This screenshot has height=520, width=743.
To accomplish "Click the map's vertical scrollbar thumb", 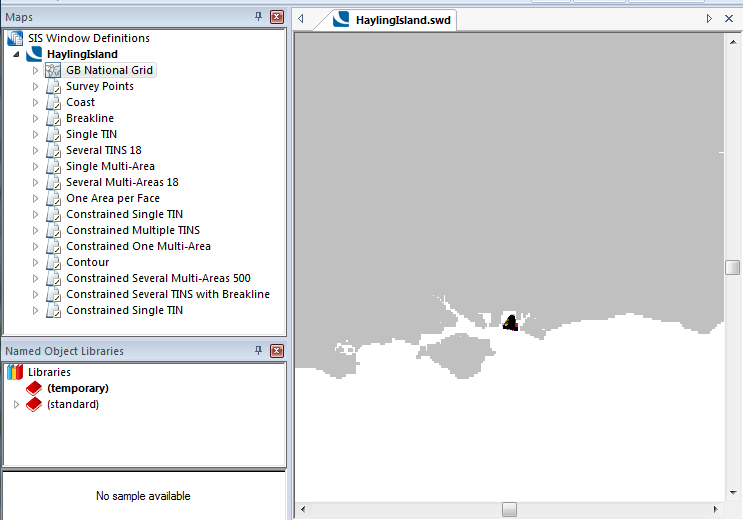I will pos(732,267).
